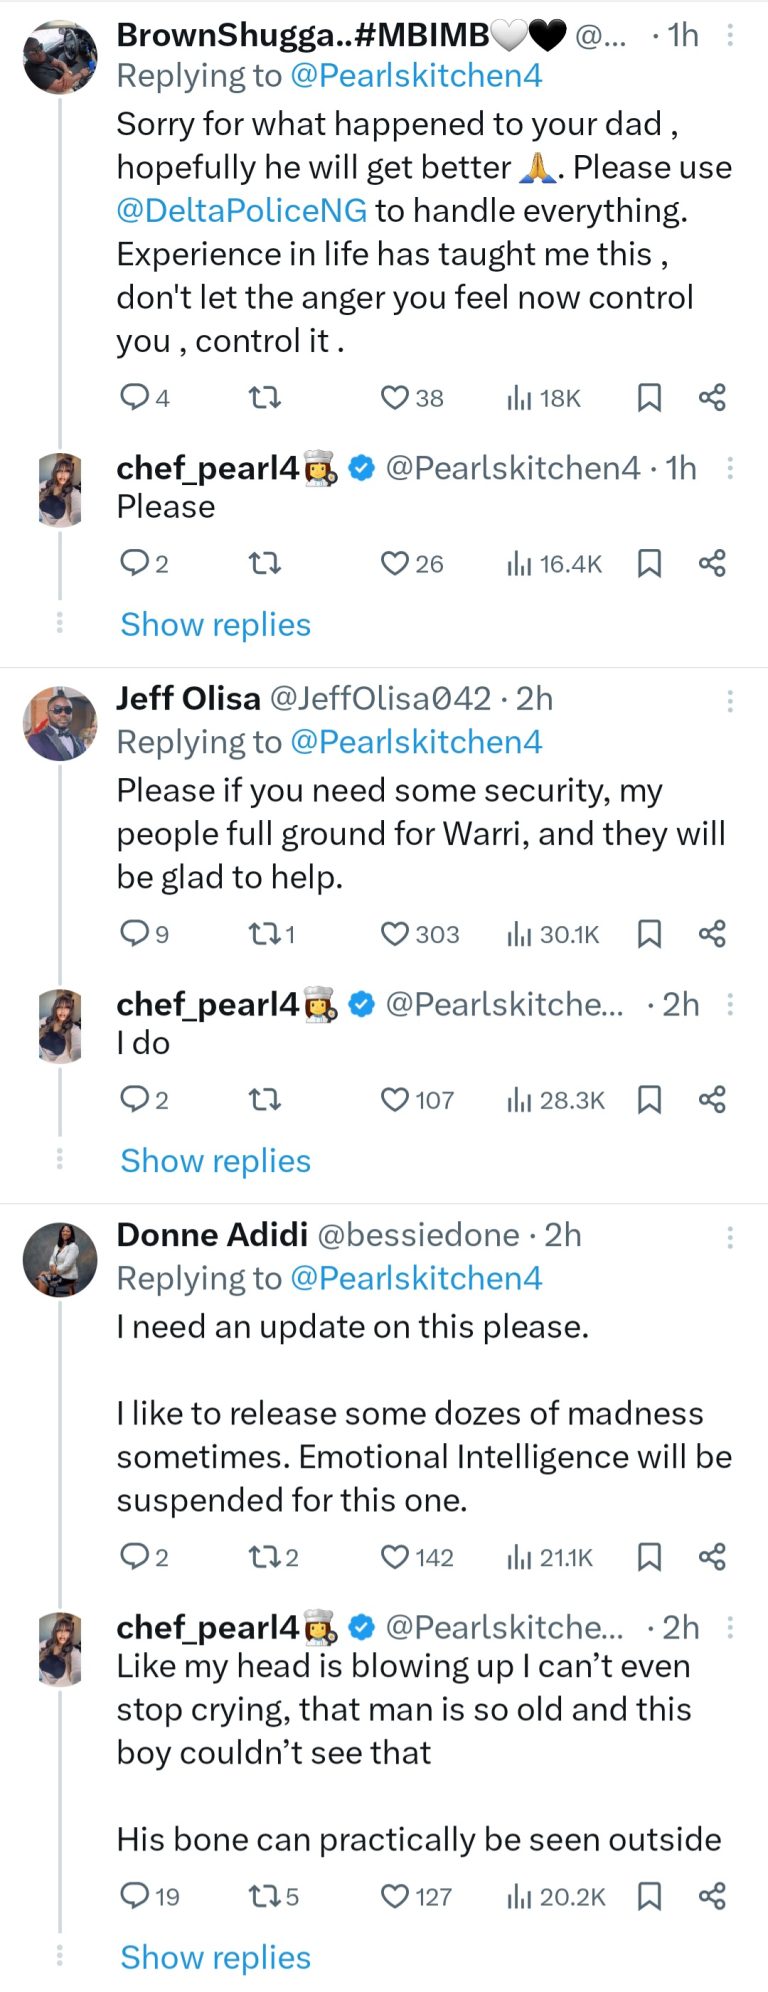View analytics for chef_pearl4's 'I do' reply

519,1101
